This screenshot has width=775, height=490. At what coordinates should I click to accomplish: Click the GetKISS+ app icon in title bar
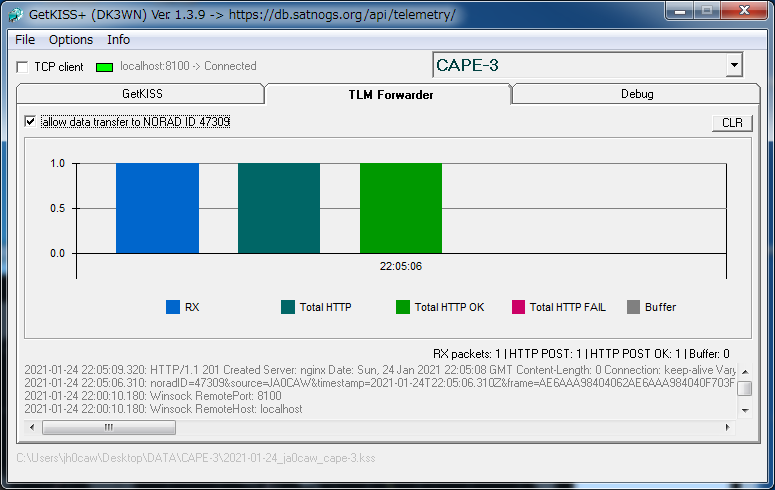(15, 14)
